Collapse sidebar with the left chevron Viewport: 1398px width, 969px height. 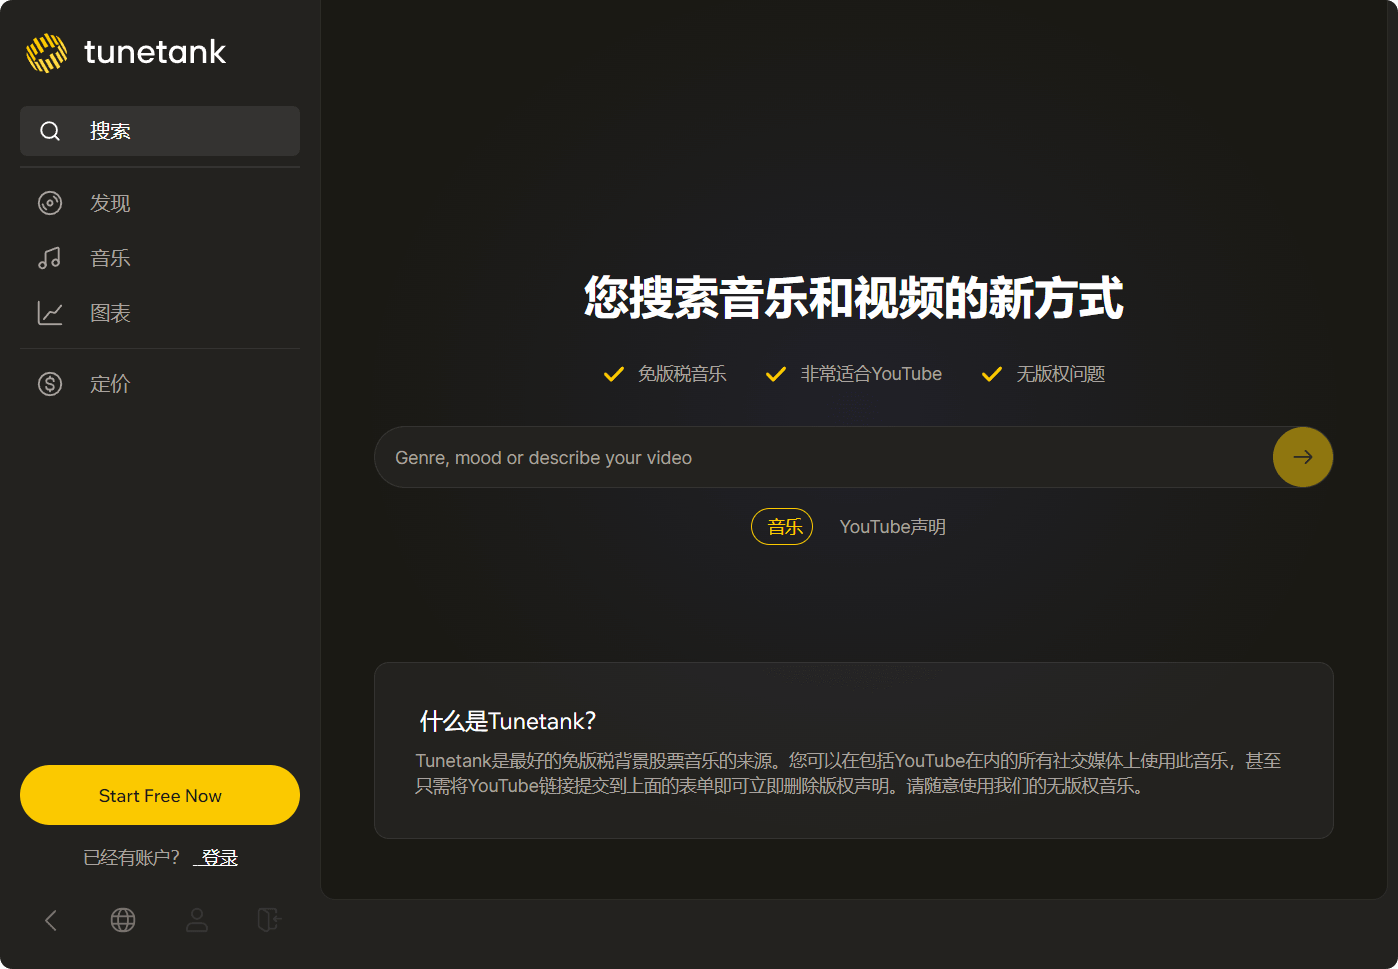(x=51, y=920)
